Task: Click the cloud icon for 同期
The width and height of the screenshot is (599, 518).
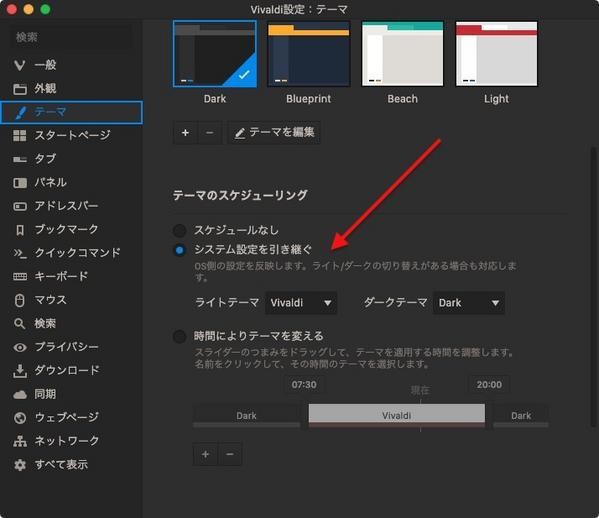Action: (x=20, y=394)
